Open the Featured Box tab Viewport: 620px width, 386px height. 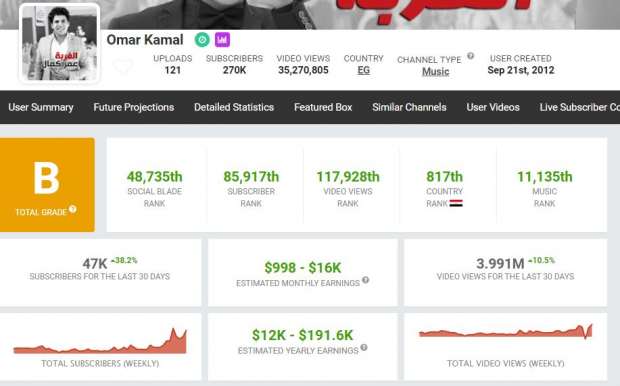point(323,107)
